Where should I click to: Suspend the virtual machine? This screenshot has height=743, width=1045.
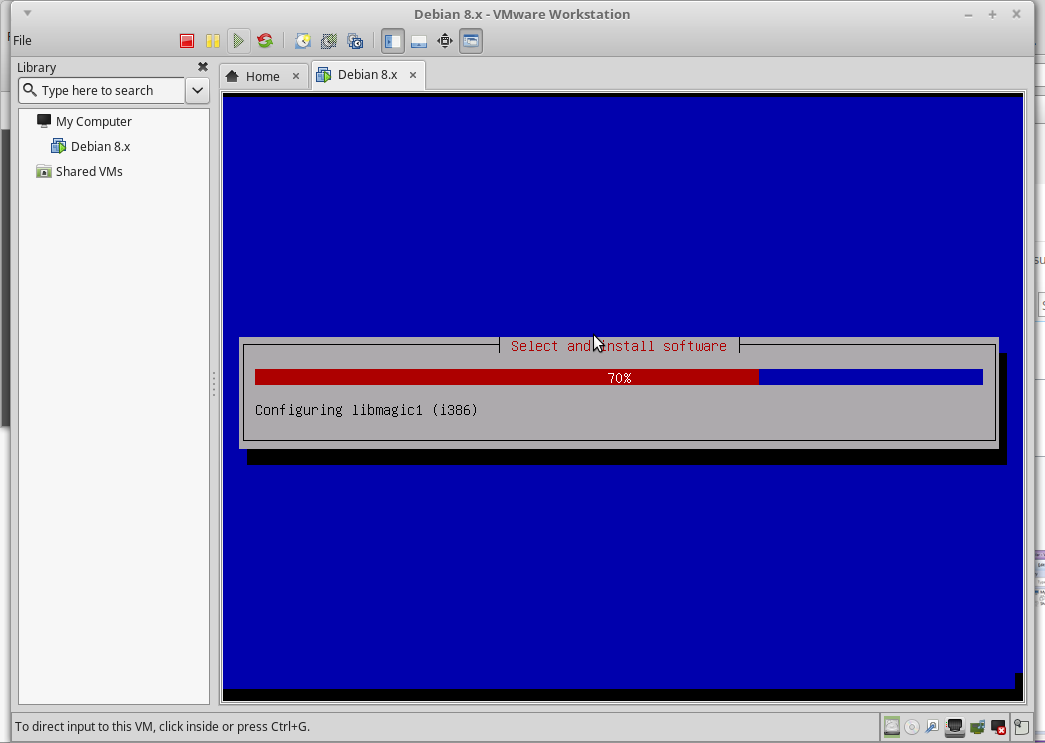point(213,40)
